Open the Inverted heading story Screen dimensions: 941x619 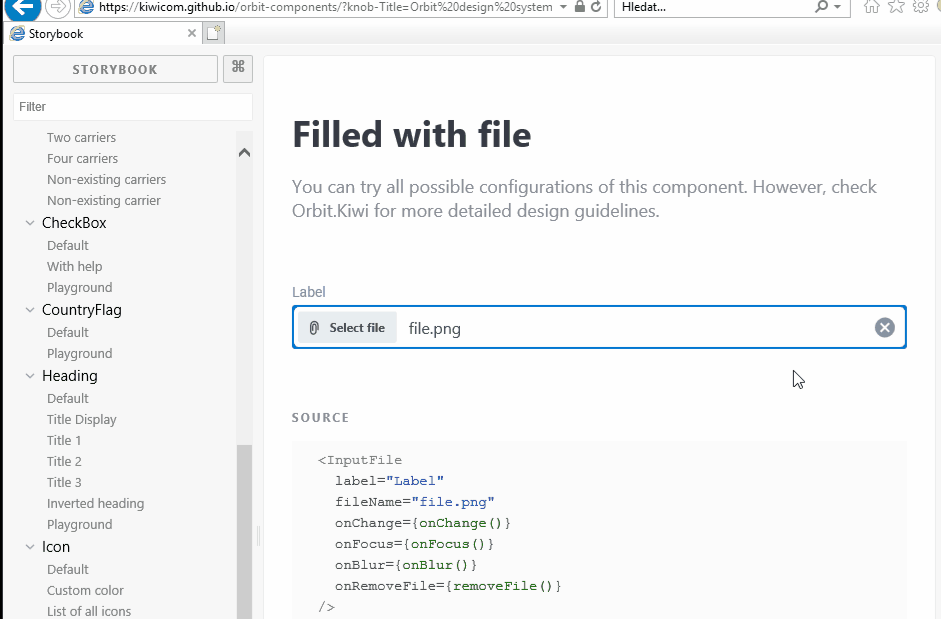click(95, 503)
